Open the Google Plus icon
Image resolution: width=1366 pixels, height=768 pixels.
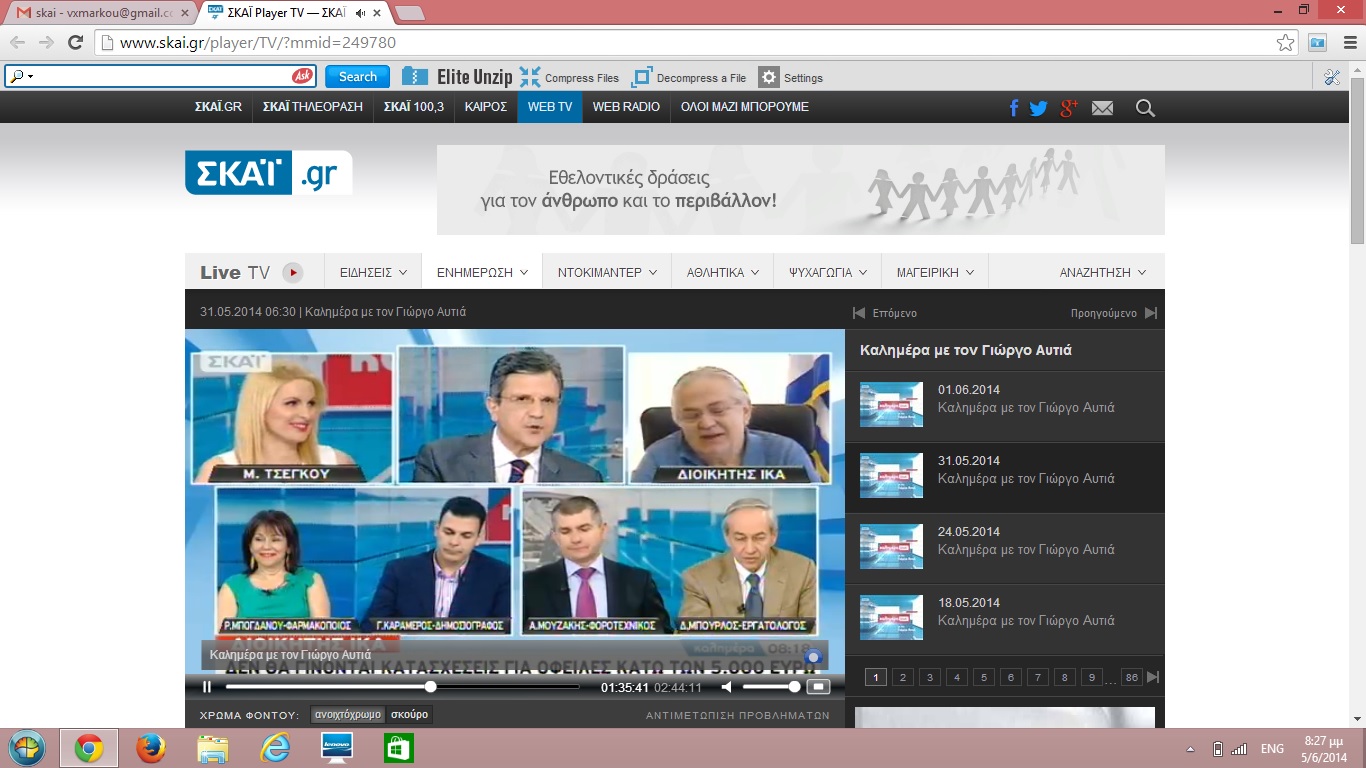click(x=1069, y=108)
